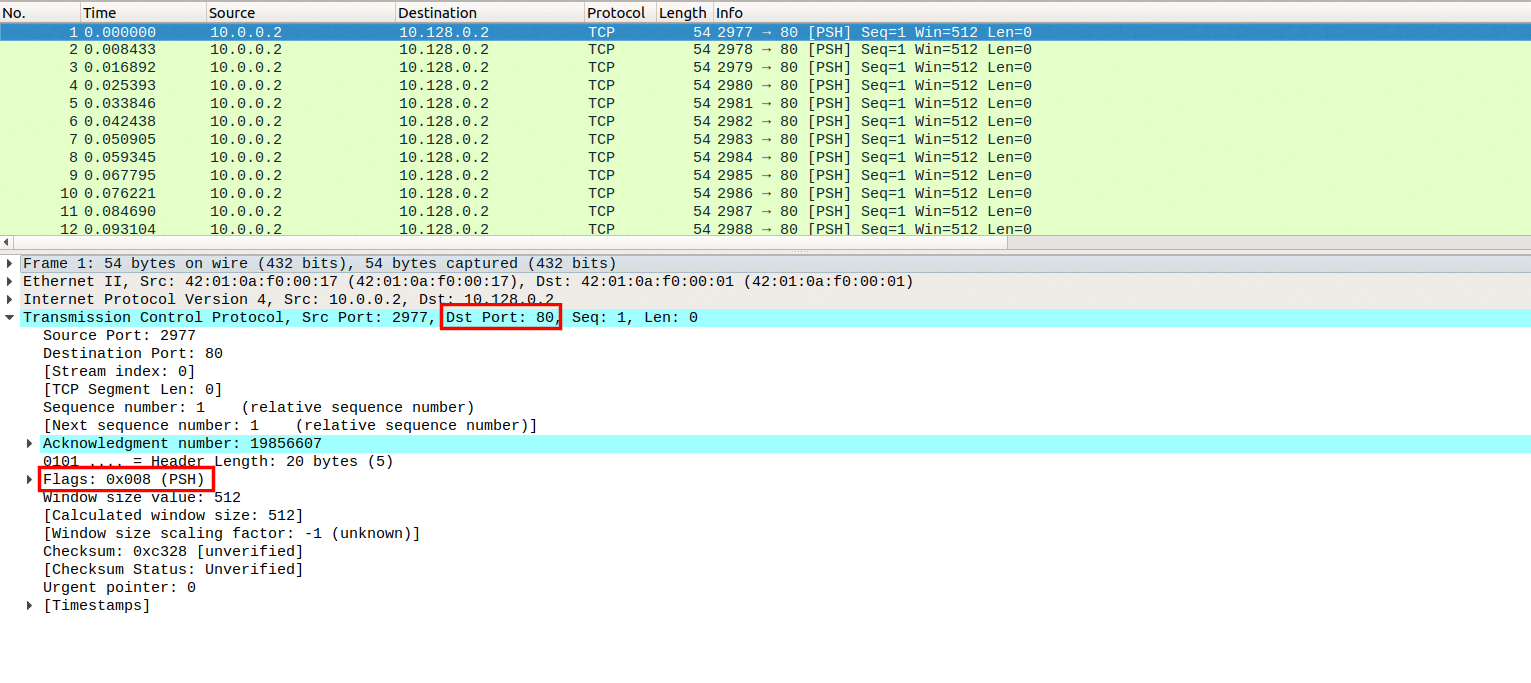Viewport: 1531px width, 683px height.
Task: Select packet 6 at time 0.042438
Action: coord(765,122)
